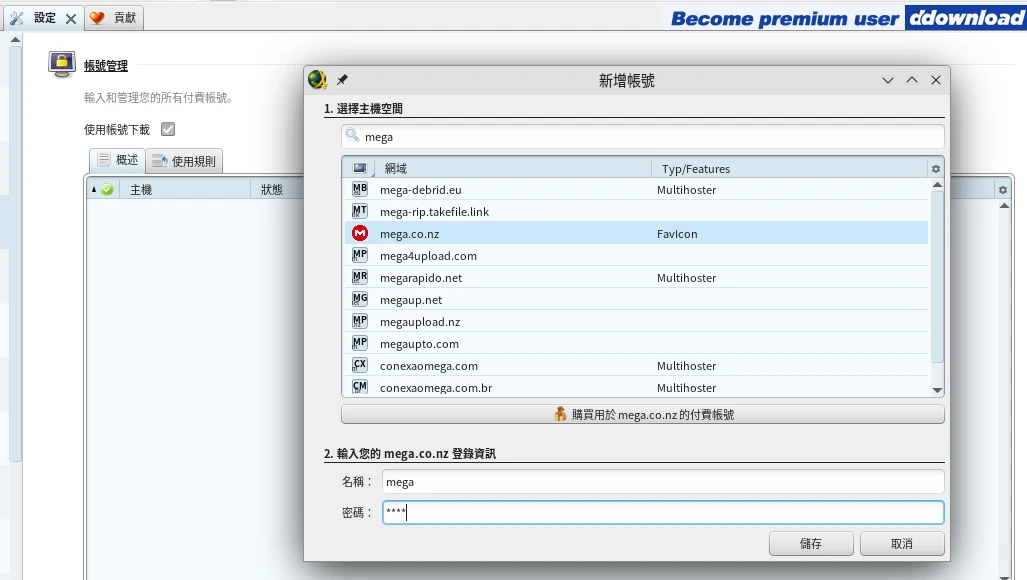Click the tools icon on 設定 tab
This screenshot has width=1027, height=580.
tap(17, 18)
